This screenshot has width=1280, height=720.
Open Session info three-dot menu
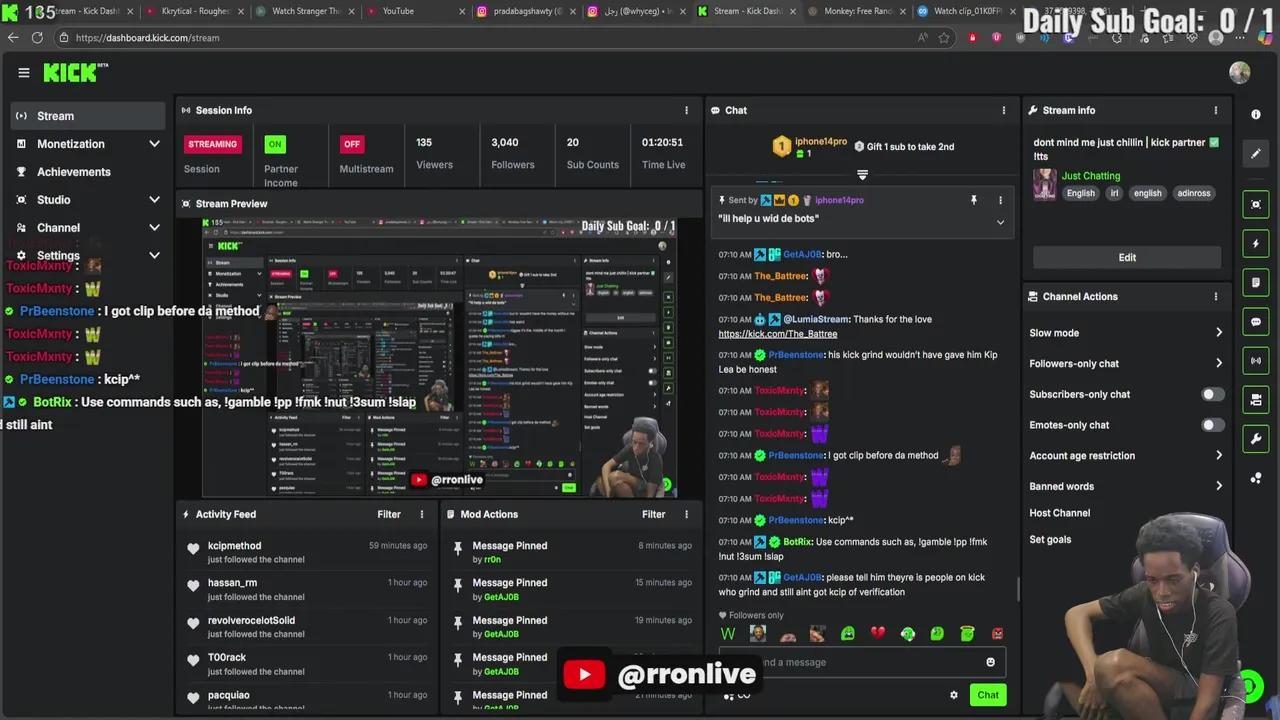(x=686, y=110)
